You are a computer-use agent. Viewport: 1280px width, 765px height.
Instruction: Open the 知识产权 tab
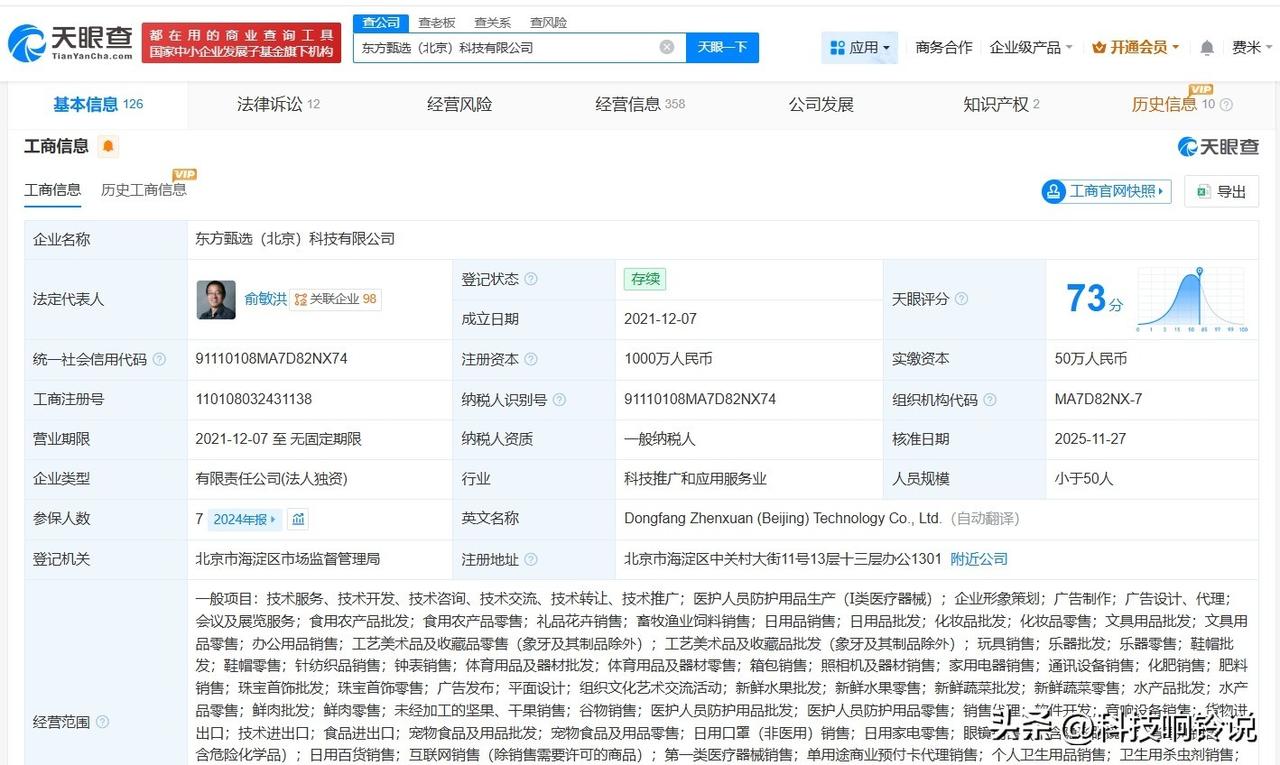click(1001, 104)
